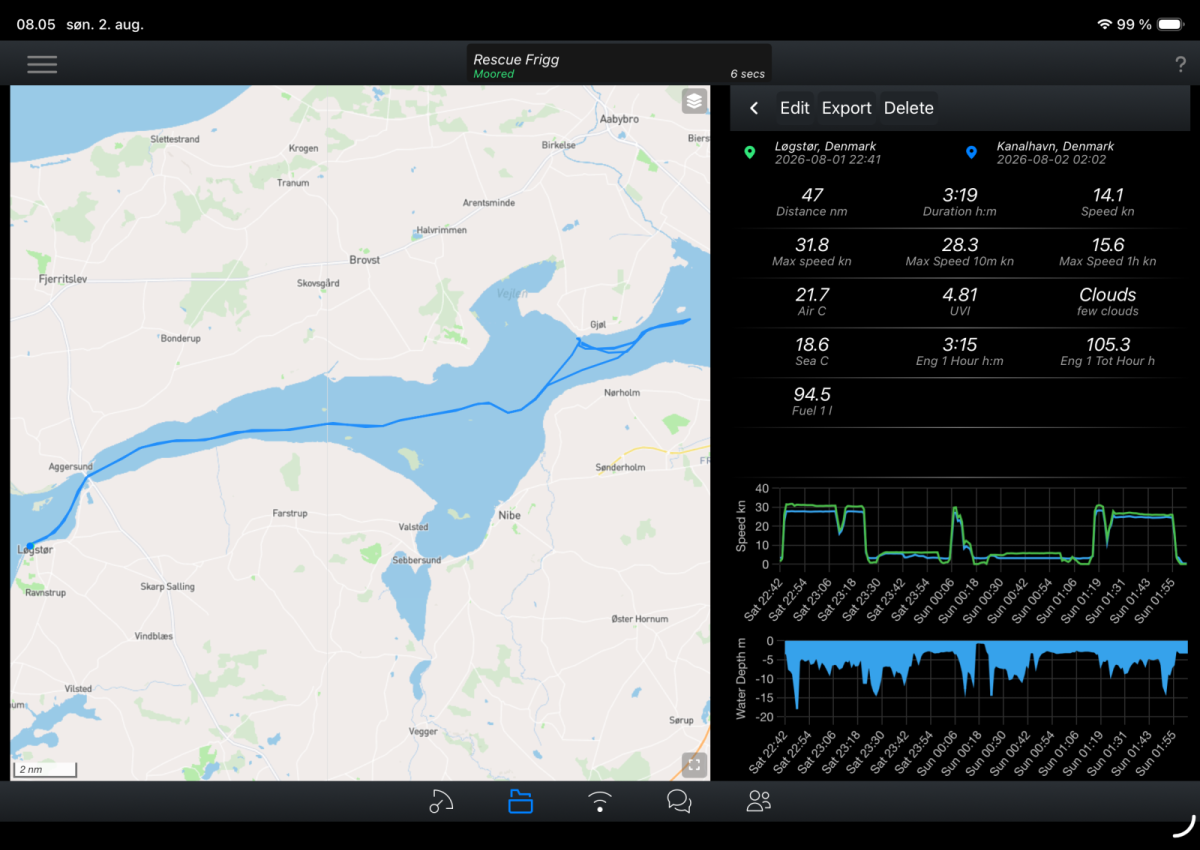Click the water depth chart area
The width and height of the screenshot is (1200, 850).
coord(985,679)
